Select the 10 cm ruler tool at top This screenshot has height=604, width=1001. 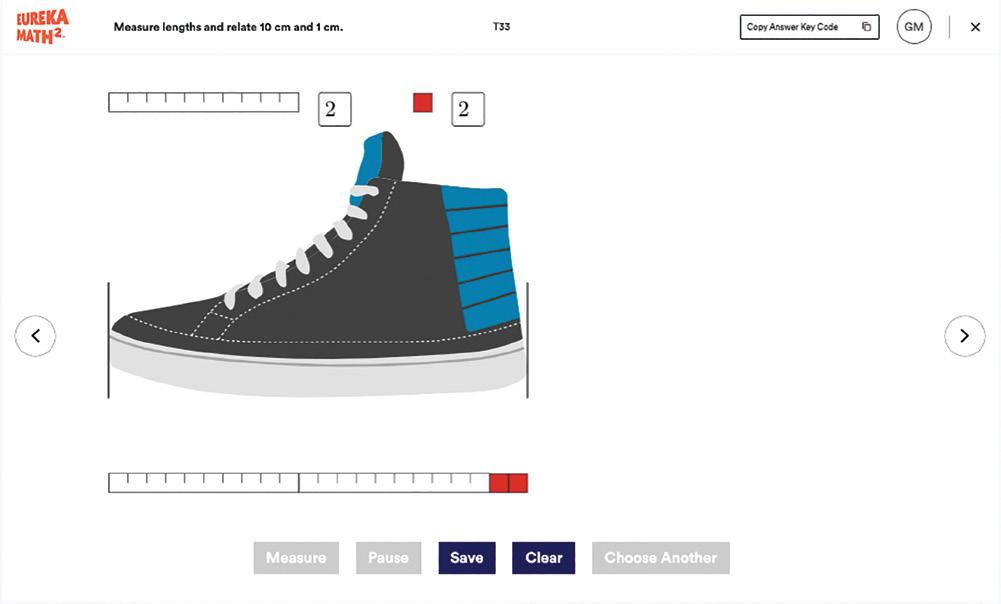pos(204,102)
